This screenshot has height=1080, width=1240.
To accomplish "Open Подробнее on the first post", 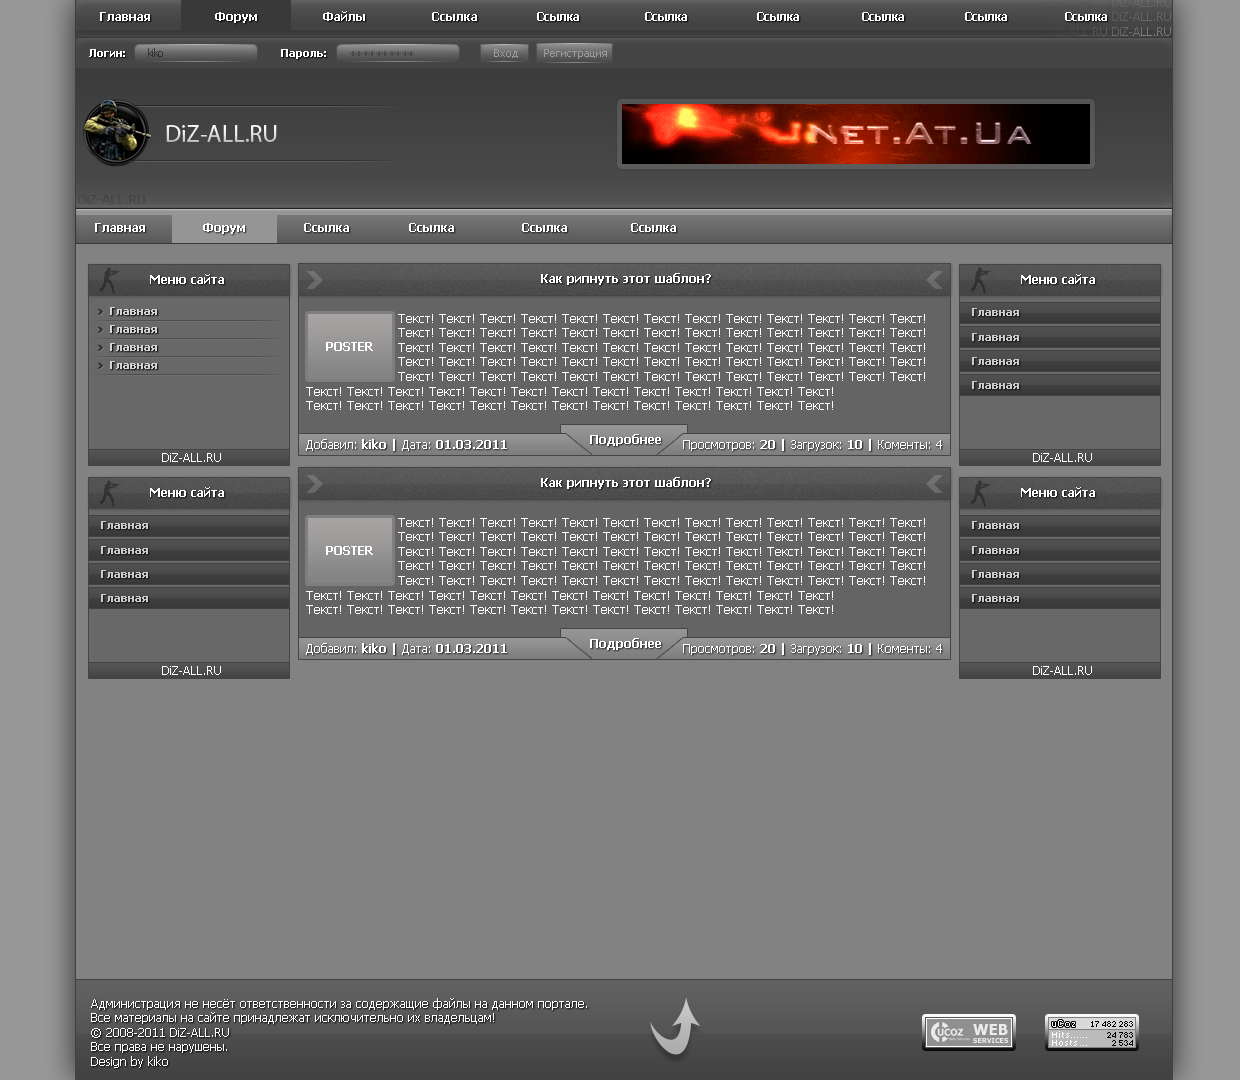I will pos(625,440).
